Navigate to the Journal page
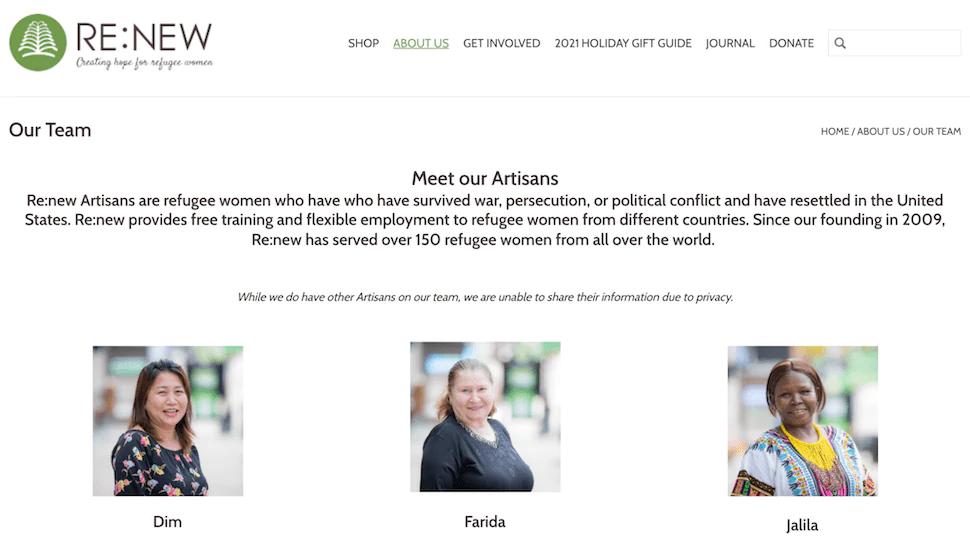The image size is (970, 543). [x=730, y=43]
